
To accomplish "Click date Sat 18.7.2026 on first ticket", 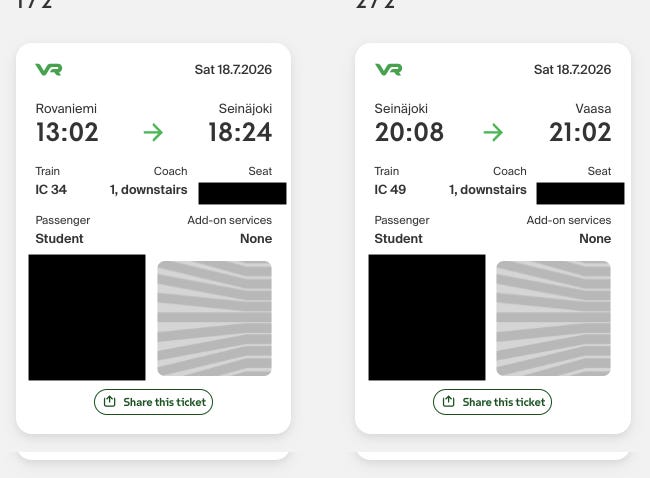I will (x=233, y=70).
